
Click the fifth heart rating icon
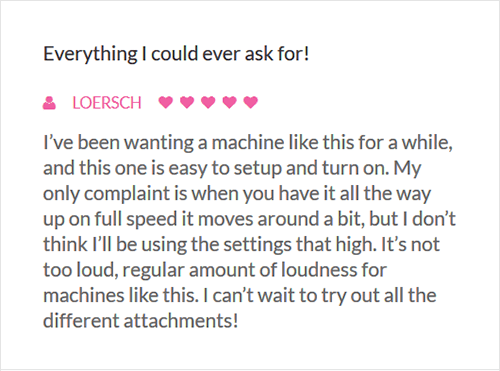tap(251, 102)
